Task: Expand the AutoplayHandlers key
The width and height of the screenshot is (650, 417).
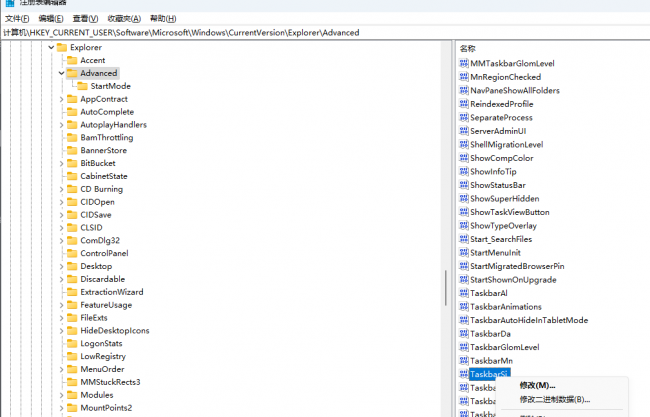Action: (61, 125)
